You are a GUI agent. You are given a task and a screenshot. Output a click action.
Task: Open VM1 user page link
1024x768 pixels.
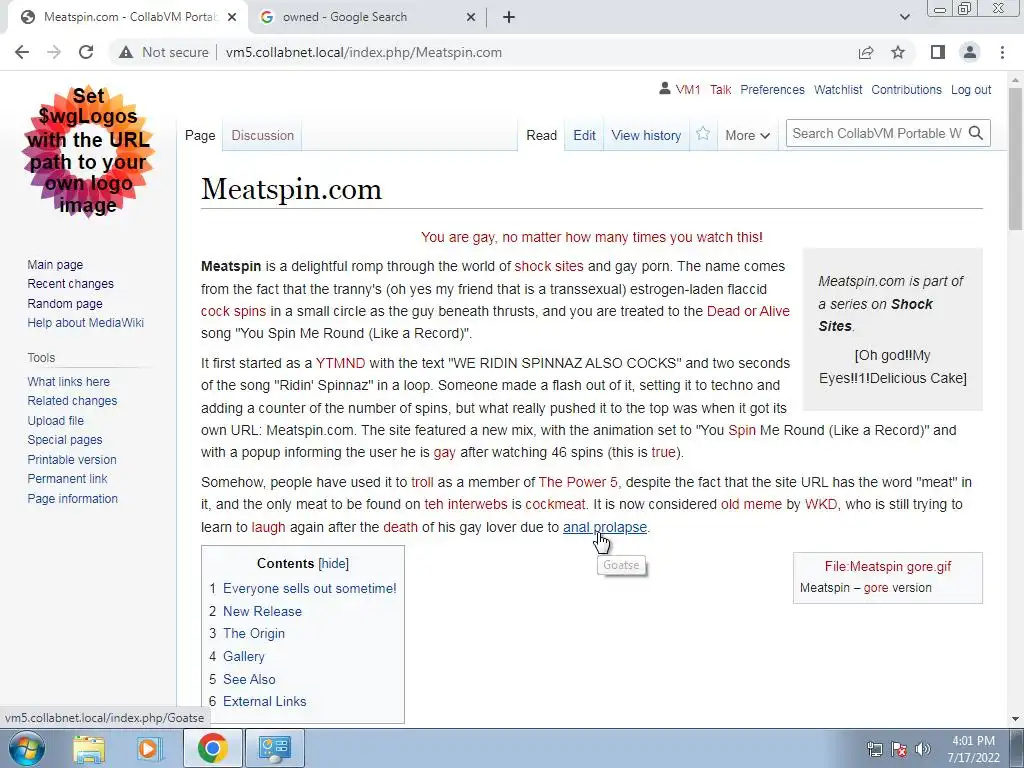click(688, 89)
